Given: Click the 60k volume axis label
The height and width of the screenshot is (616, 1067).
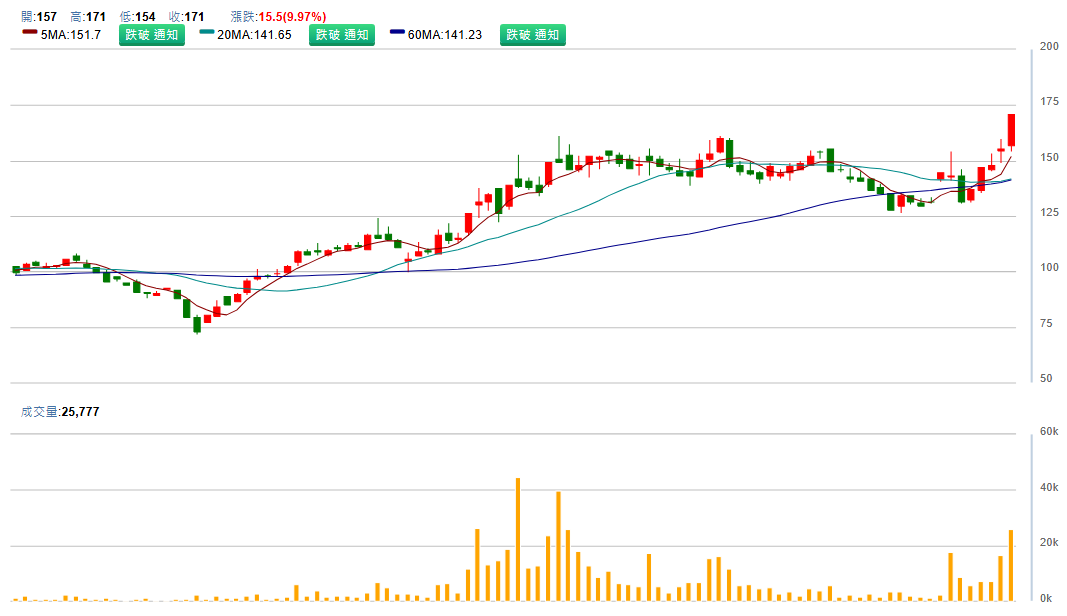Looking at the screenshot, I should [1049, 432].
